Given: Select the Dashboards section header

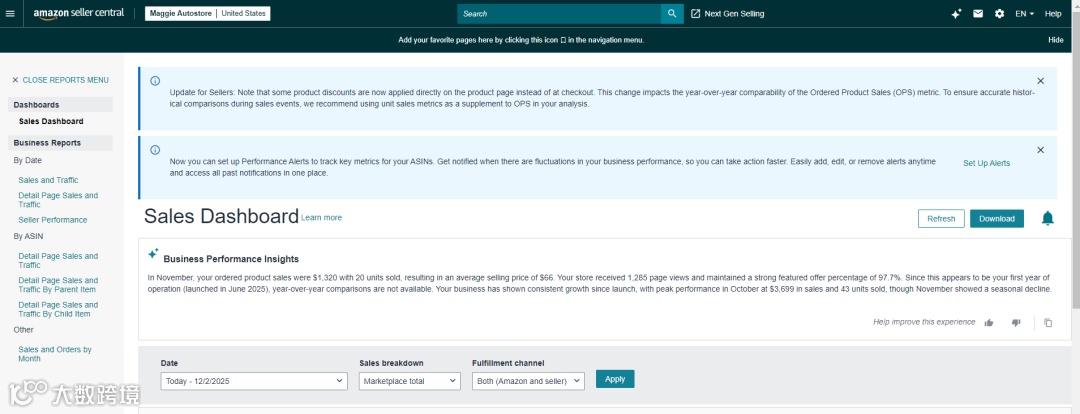Looking at the screenshot, I should pos(61,105).
